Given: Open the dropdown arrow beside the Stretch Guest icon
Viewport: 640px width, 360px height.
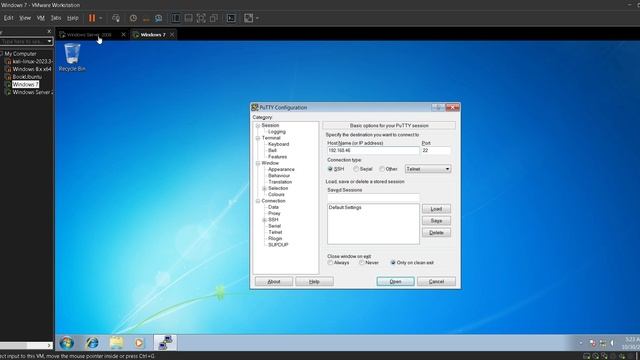Looking at the screenshot, I should click(257, 18).
